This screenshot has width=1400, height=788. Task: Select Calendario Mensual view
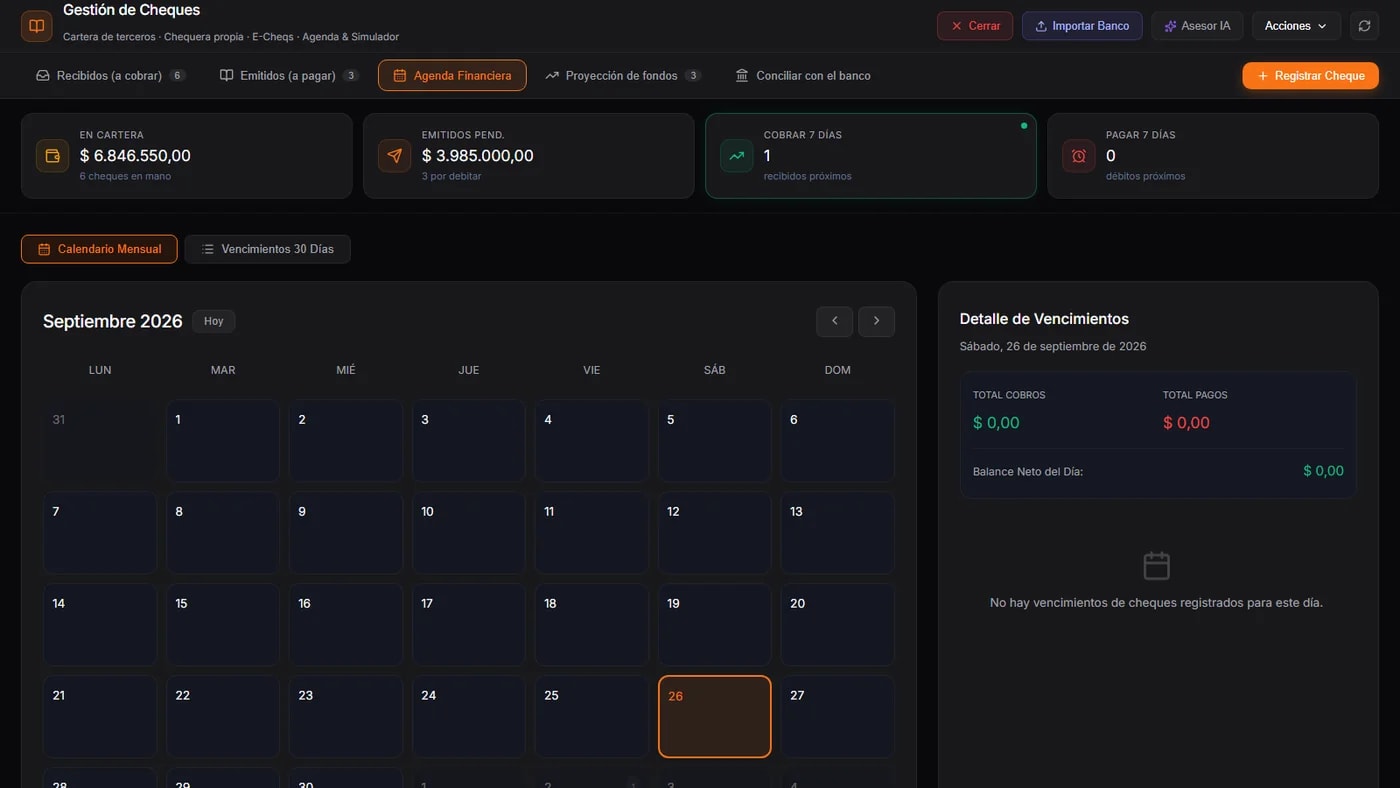pyautogui.click(x=99, y=249)
